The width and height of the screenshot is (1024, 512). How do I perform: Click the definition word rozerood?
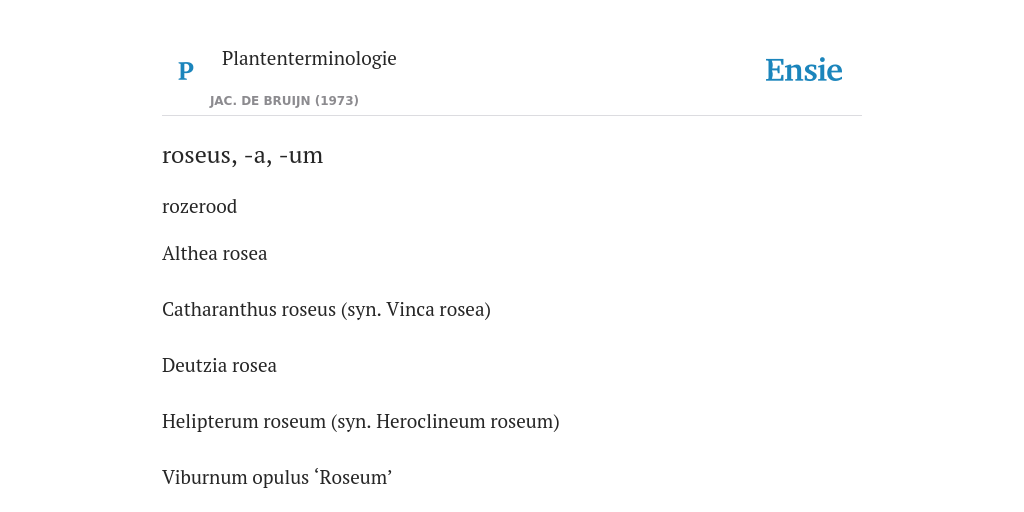[199, 206]
